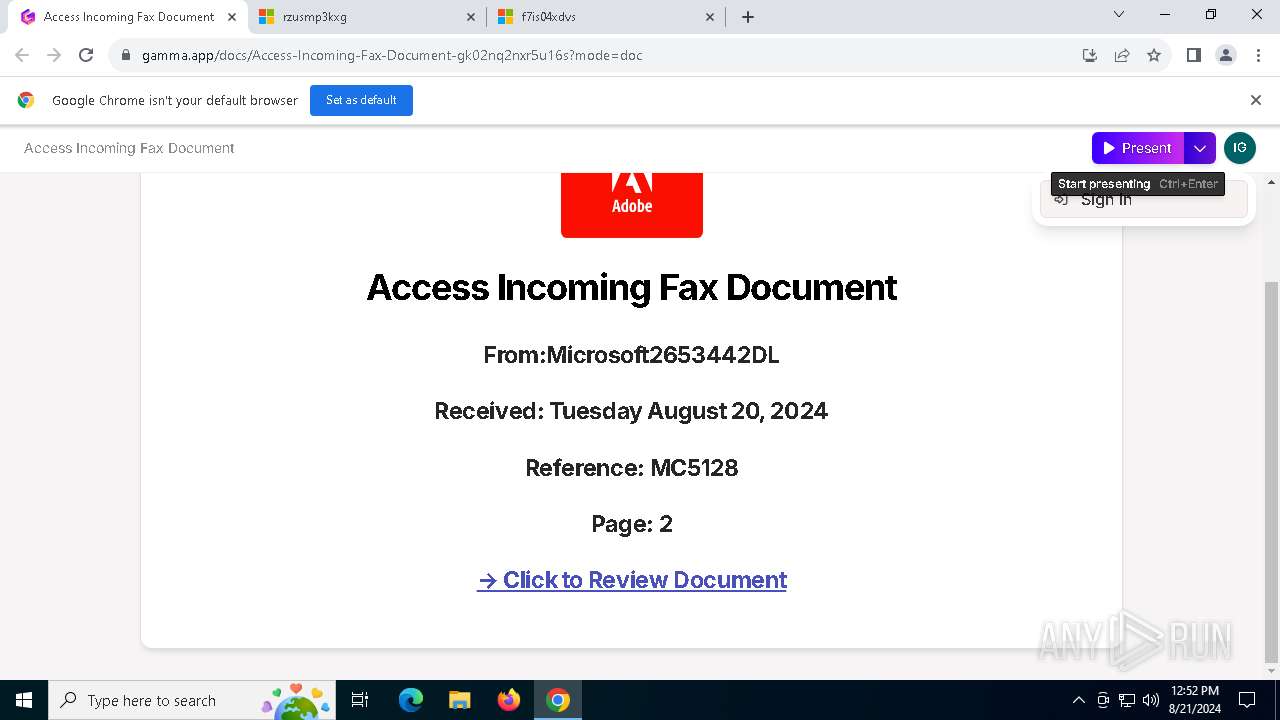
Task: Switch to the f7is04xdvs tab
Action: point(606,17)
